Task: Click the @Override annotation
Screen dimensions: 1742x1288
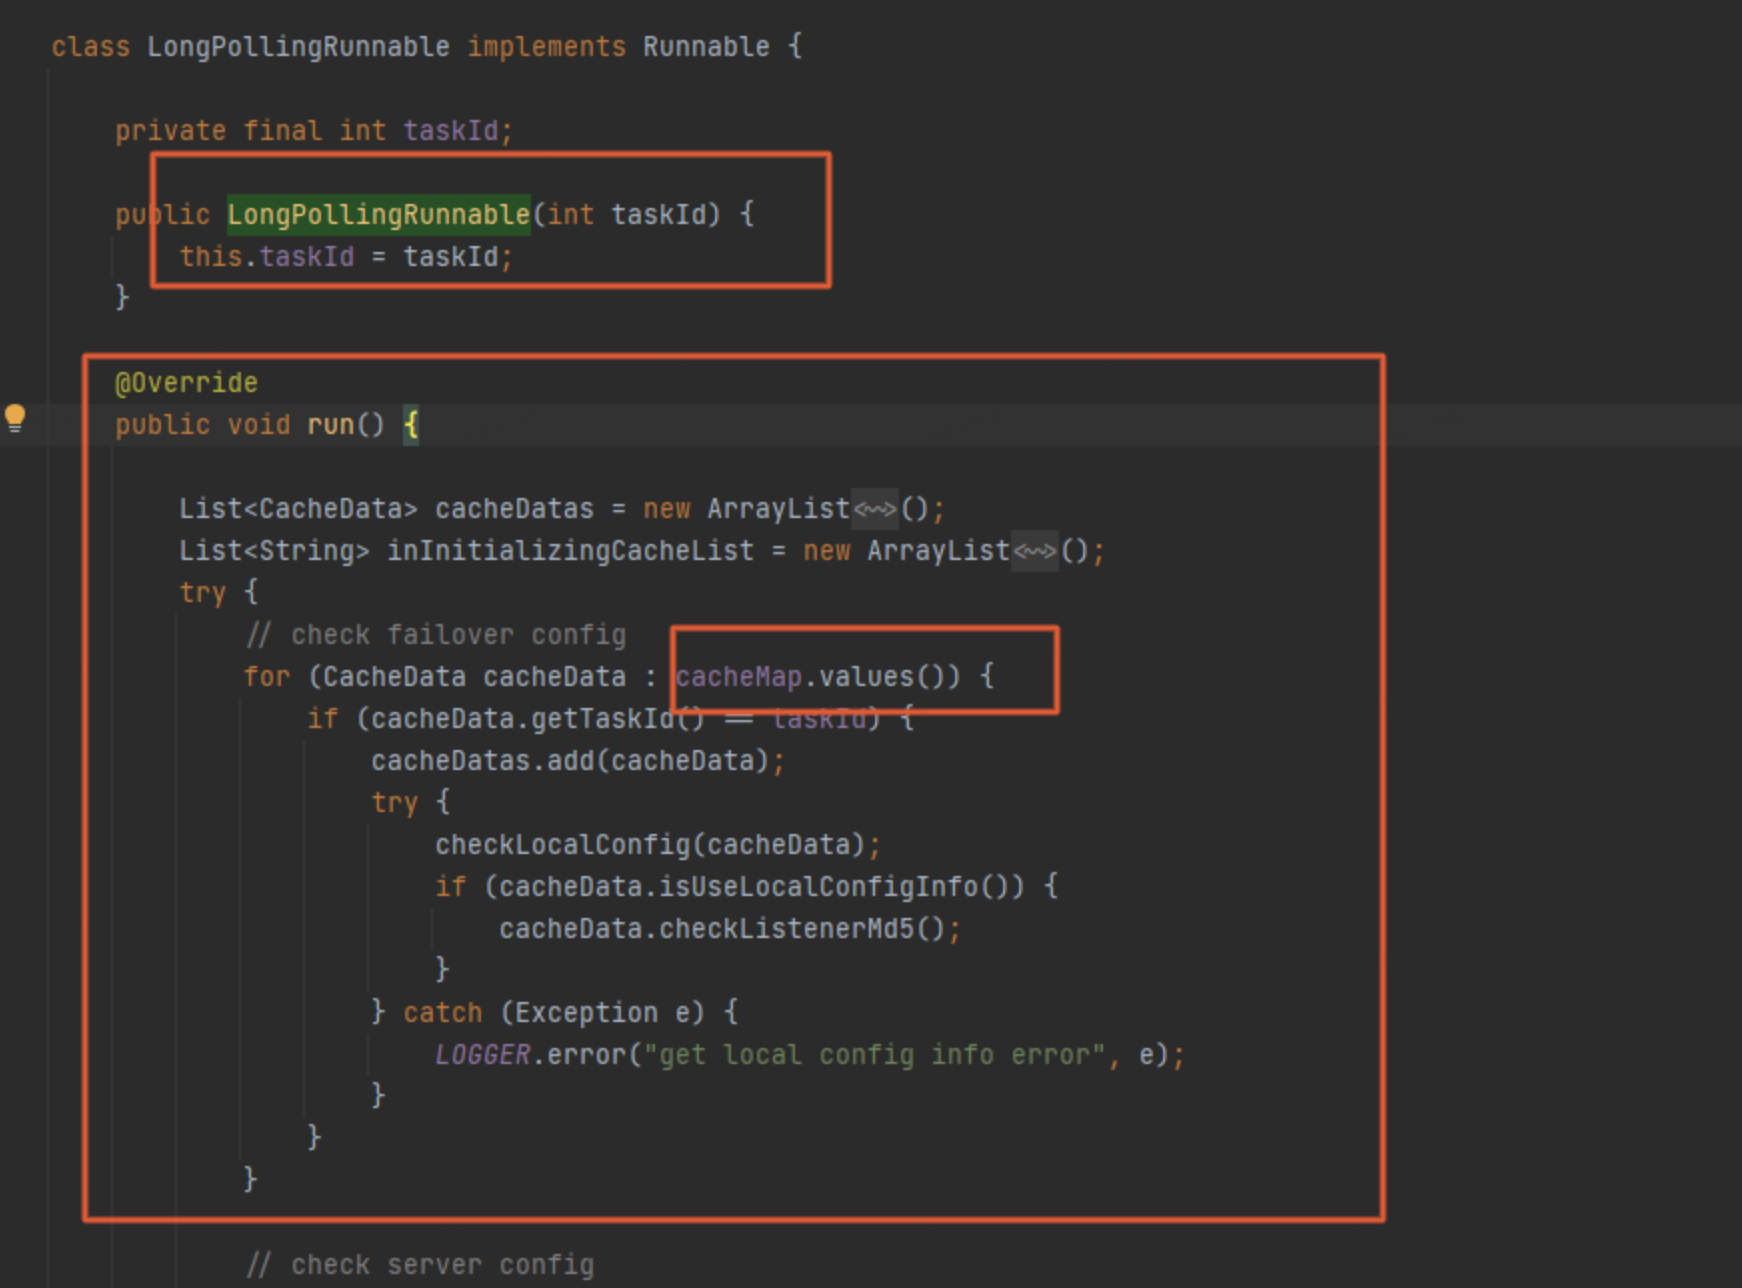Action: (186, 383)
